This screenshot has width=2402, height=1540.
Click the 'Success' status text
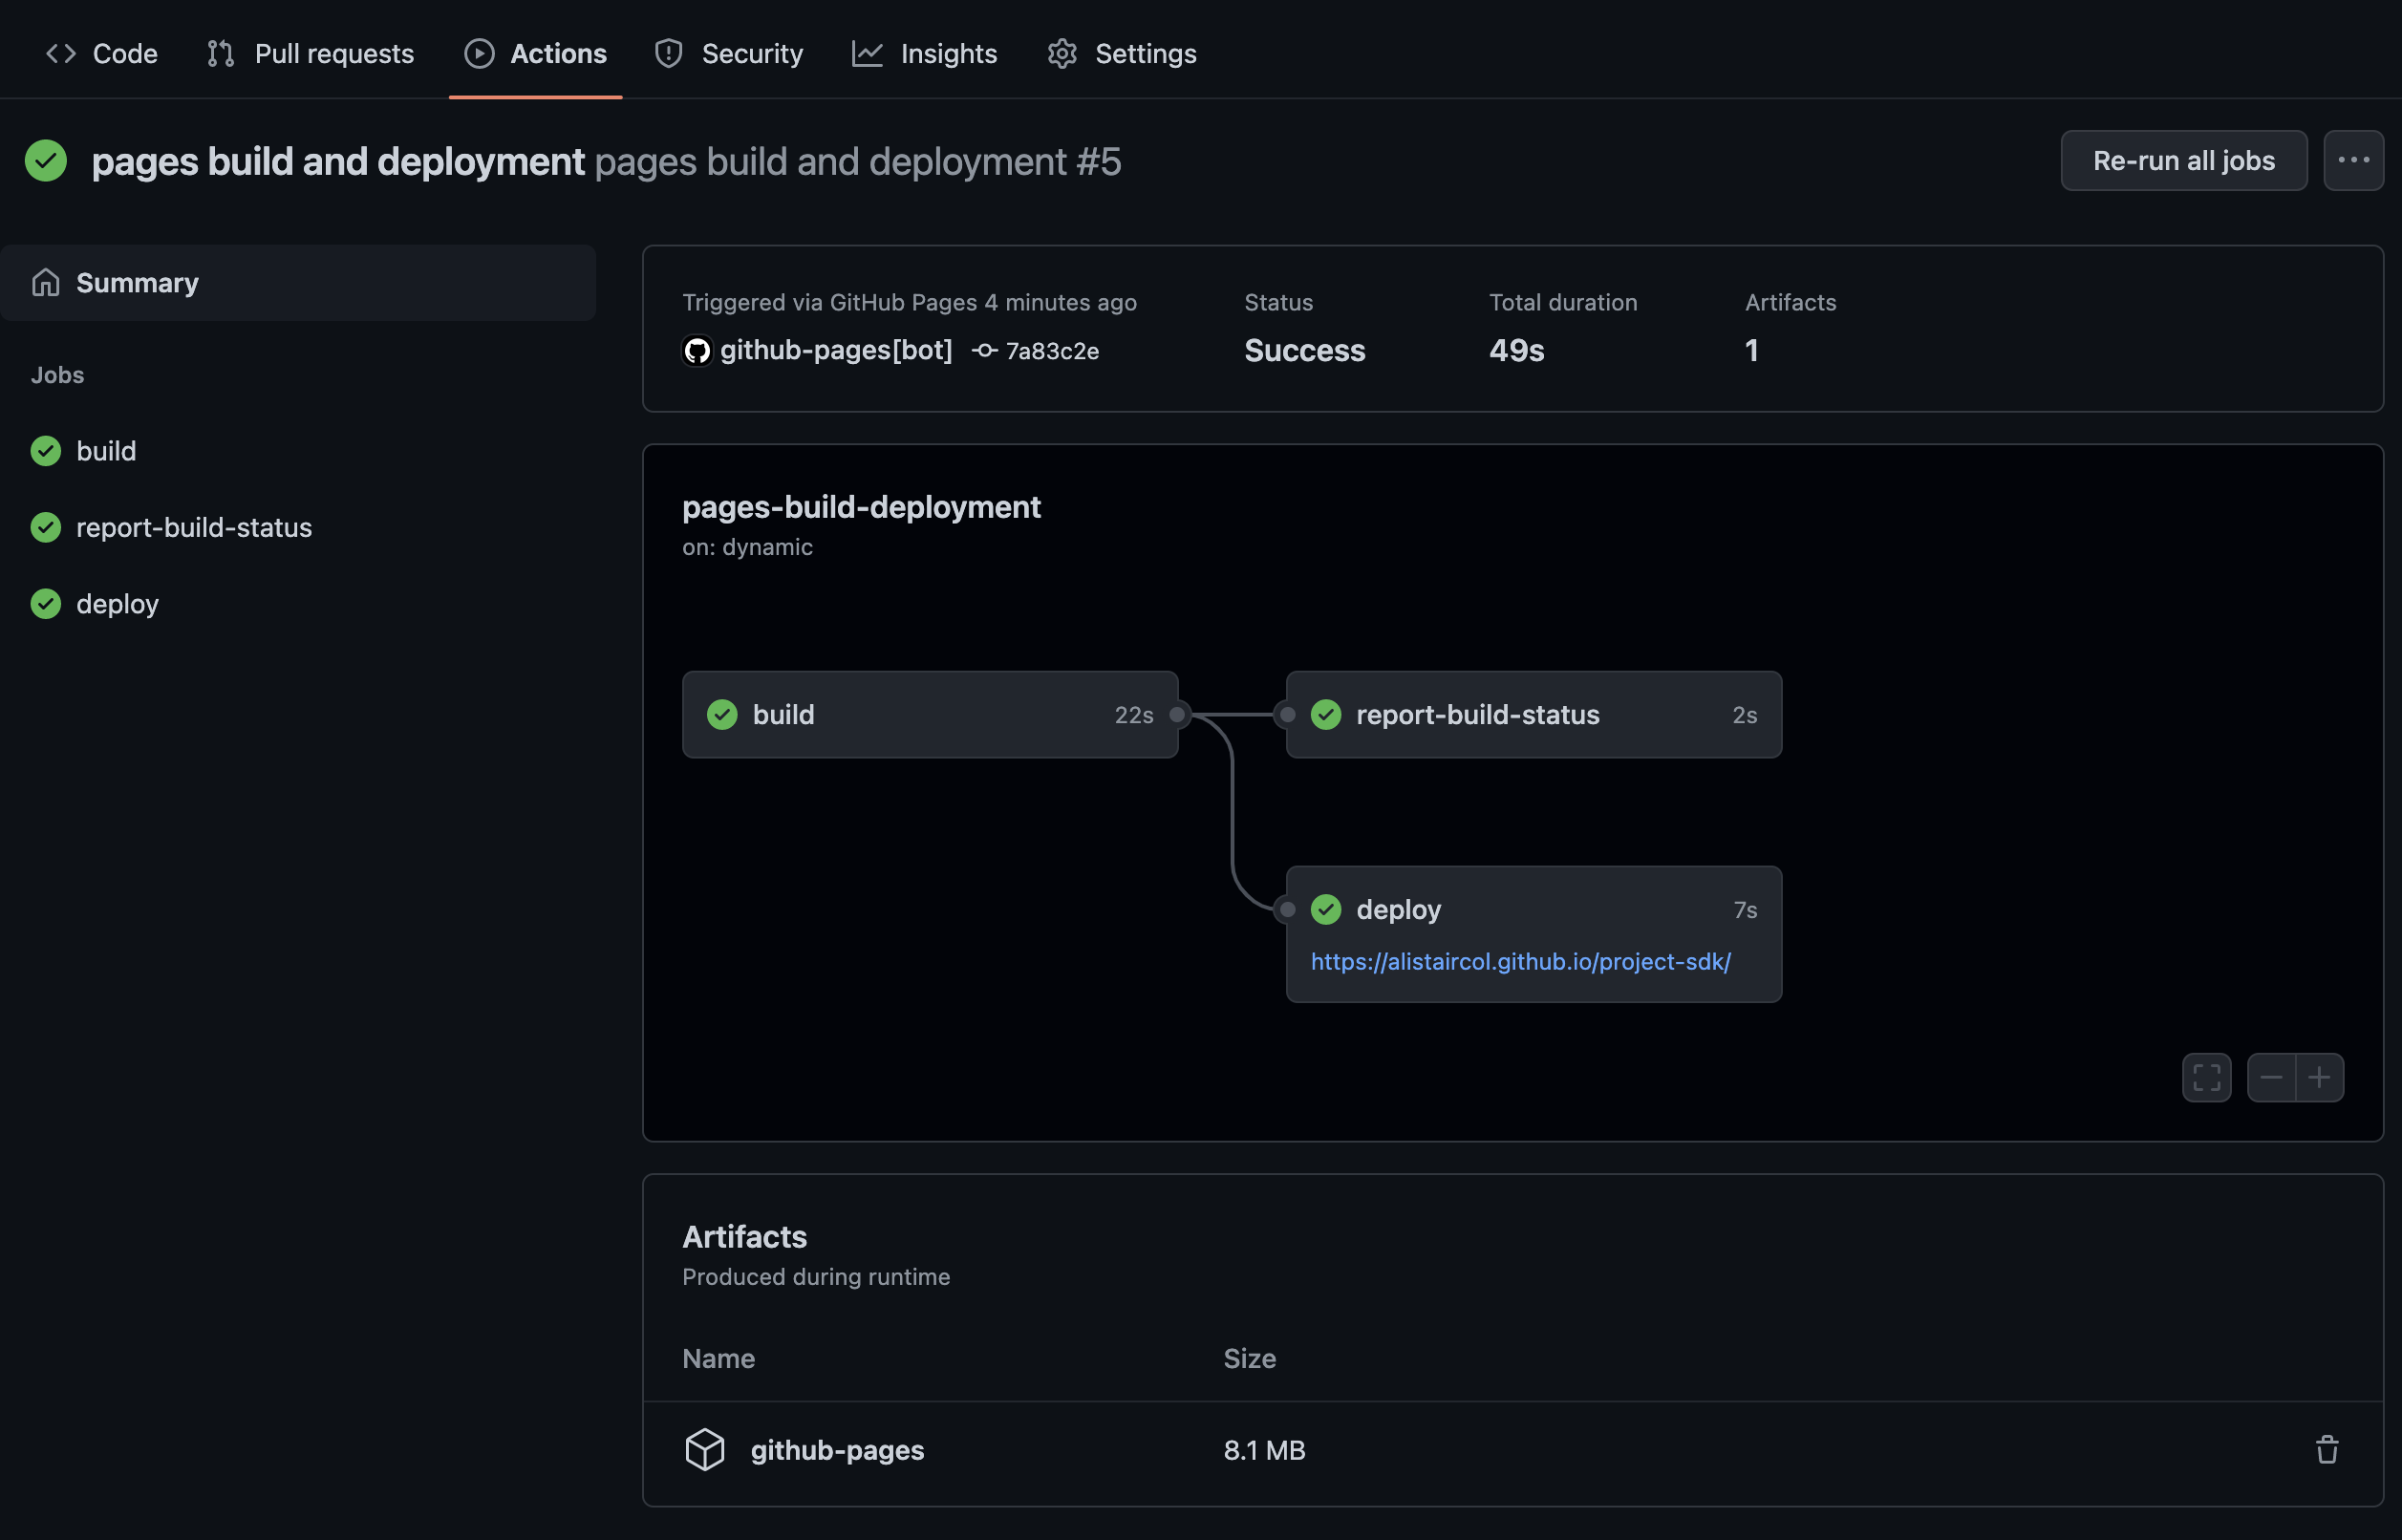point(1304,350)
